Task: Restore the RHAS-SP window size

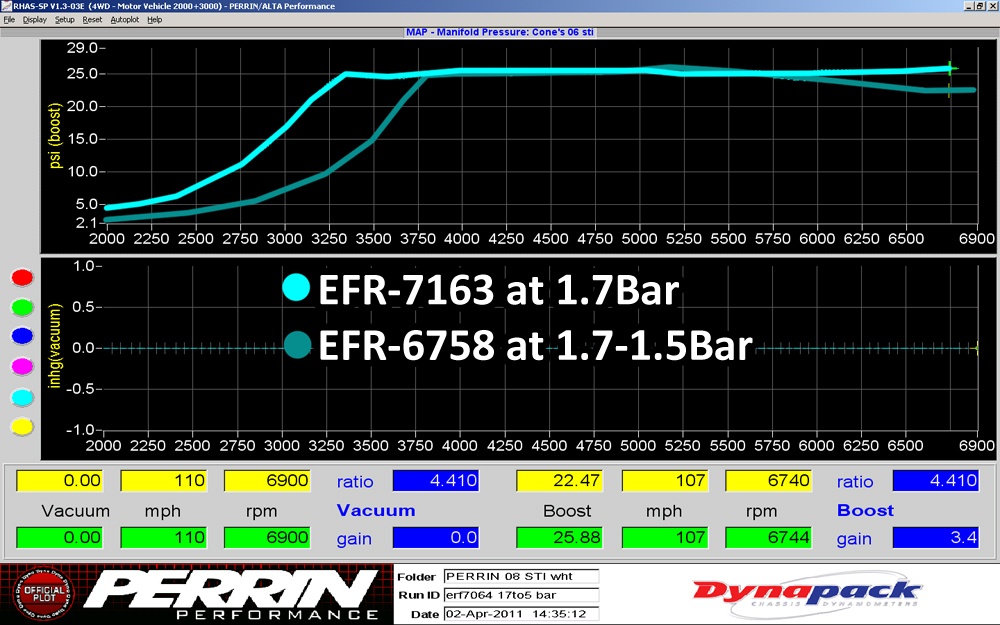Action: (x=980, y=6)
